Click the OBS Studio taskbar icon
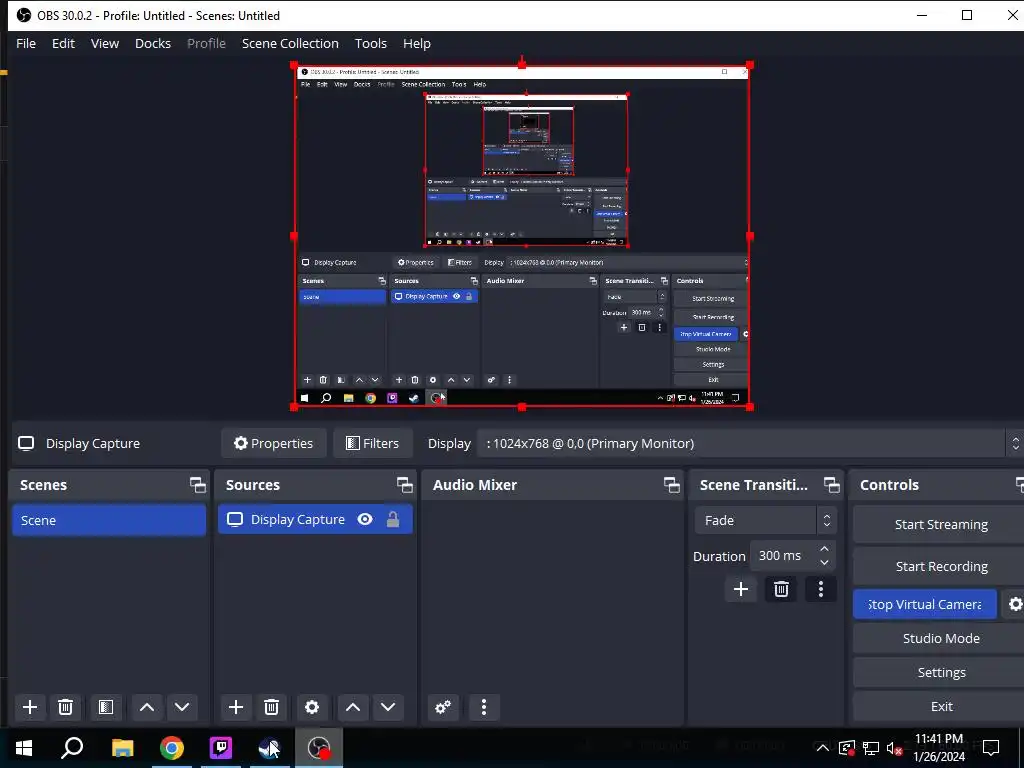 coord(319,748)
